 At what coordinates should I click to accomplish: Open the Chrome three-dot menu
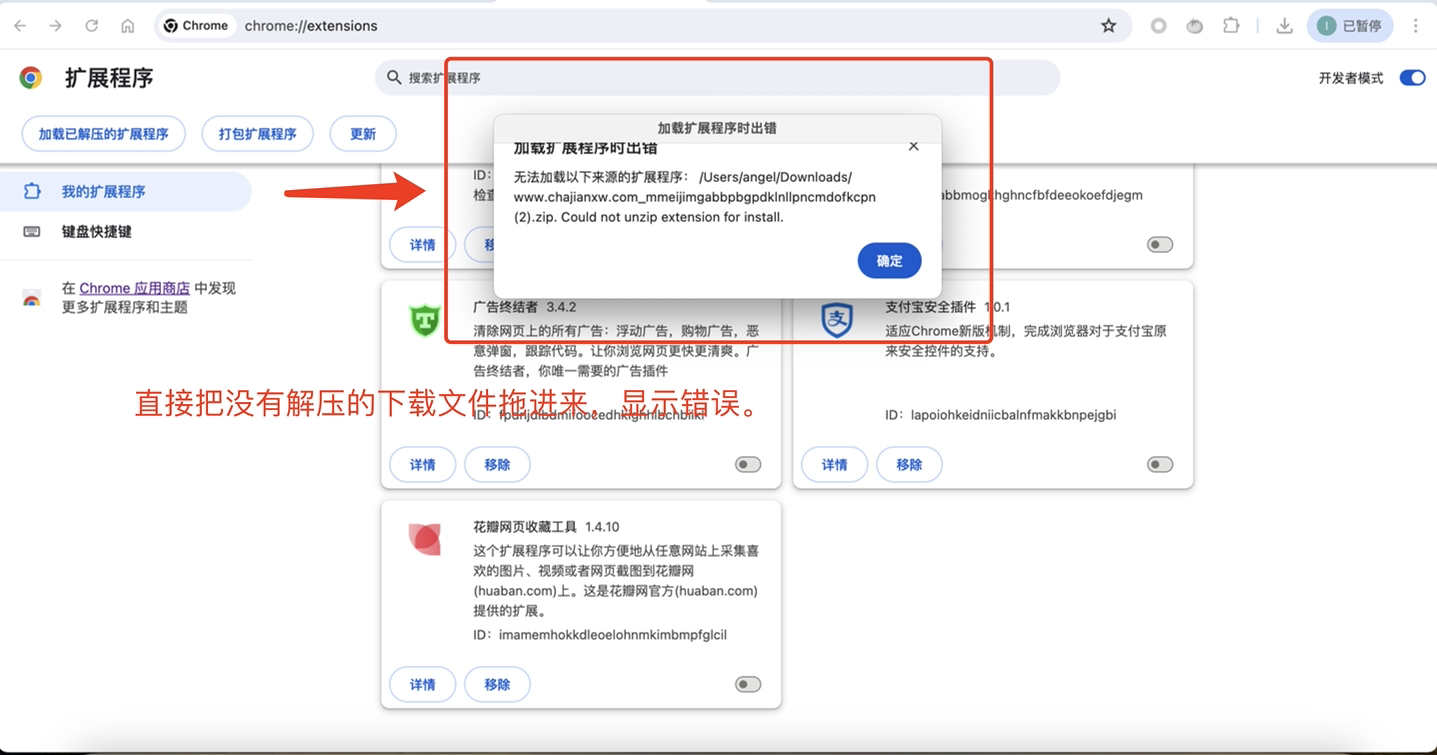(1415, 26)
